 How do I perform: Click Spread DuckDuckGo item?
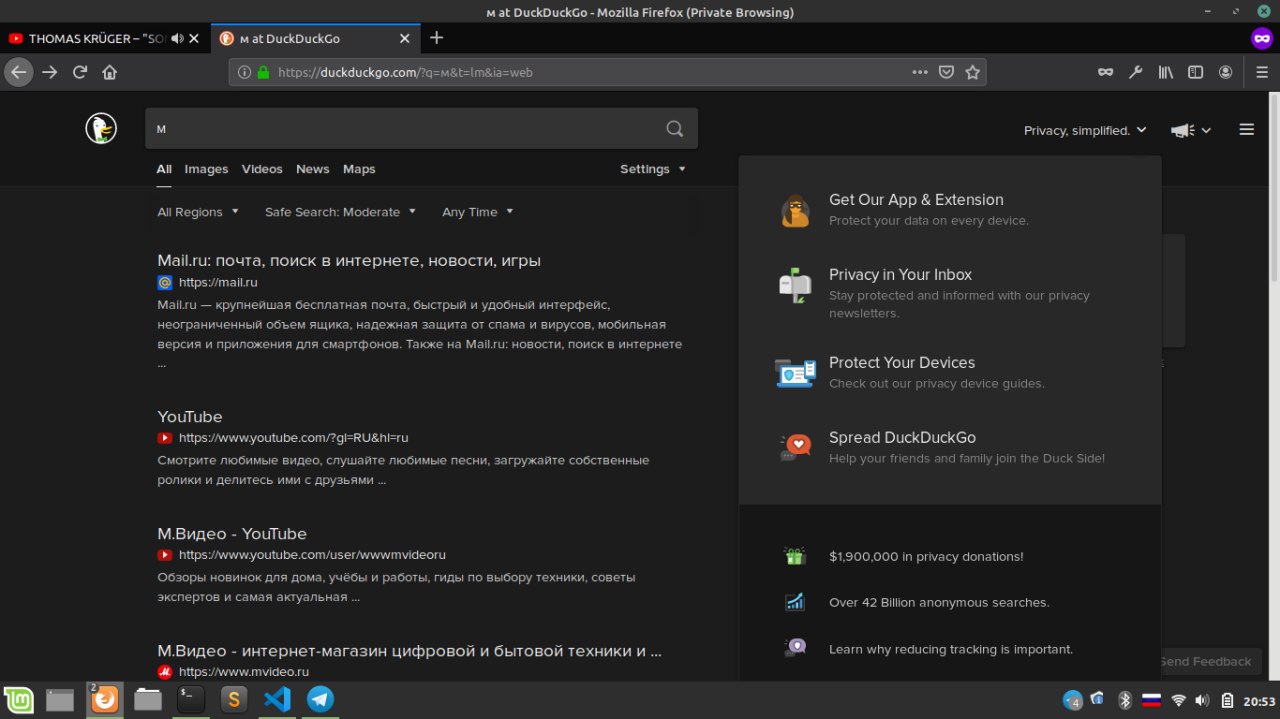[902, 438]
